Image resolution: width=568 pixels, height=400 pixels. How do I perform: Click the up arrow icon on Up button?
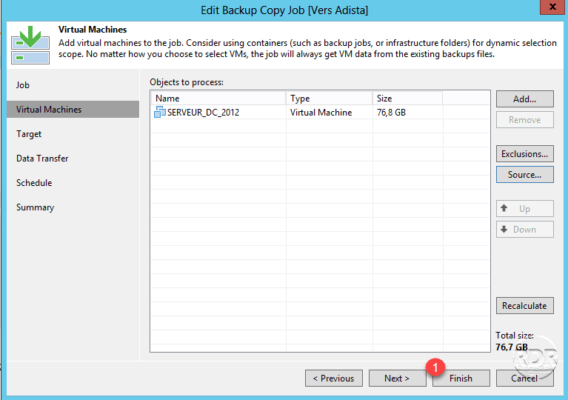click(504, 208)
